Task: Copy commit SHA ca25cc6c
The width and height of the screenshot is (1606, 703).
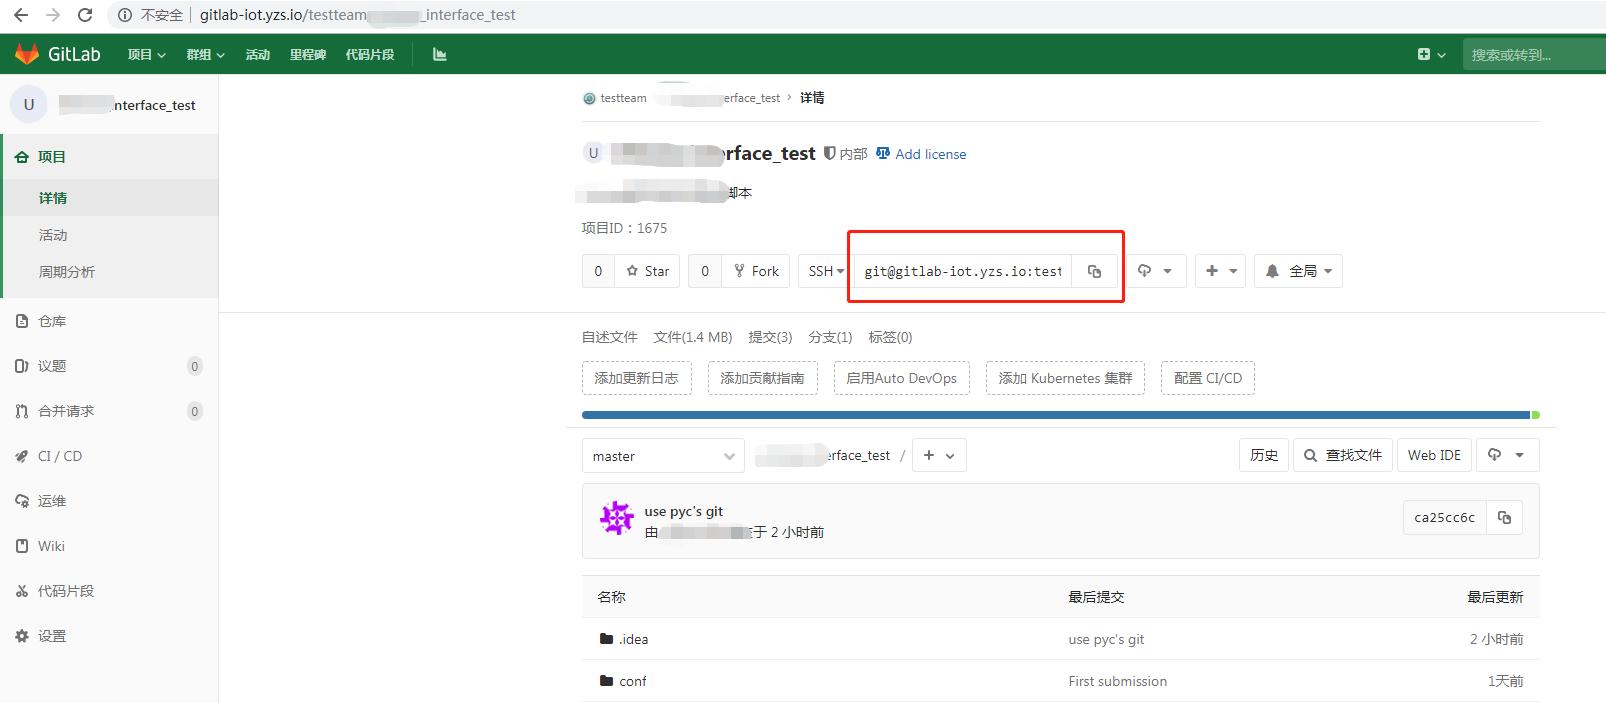Action: [x=1504, y=517]
